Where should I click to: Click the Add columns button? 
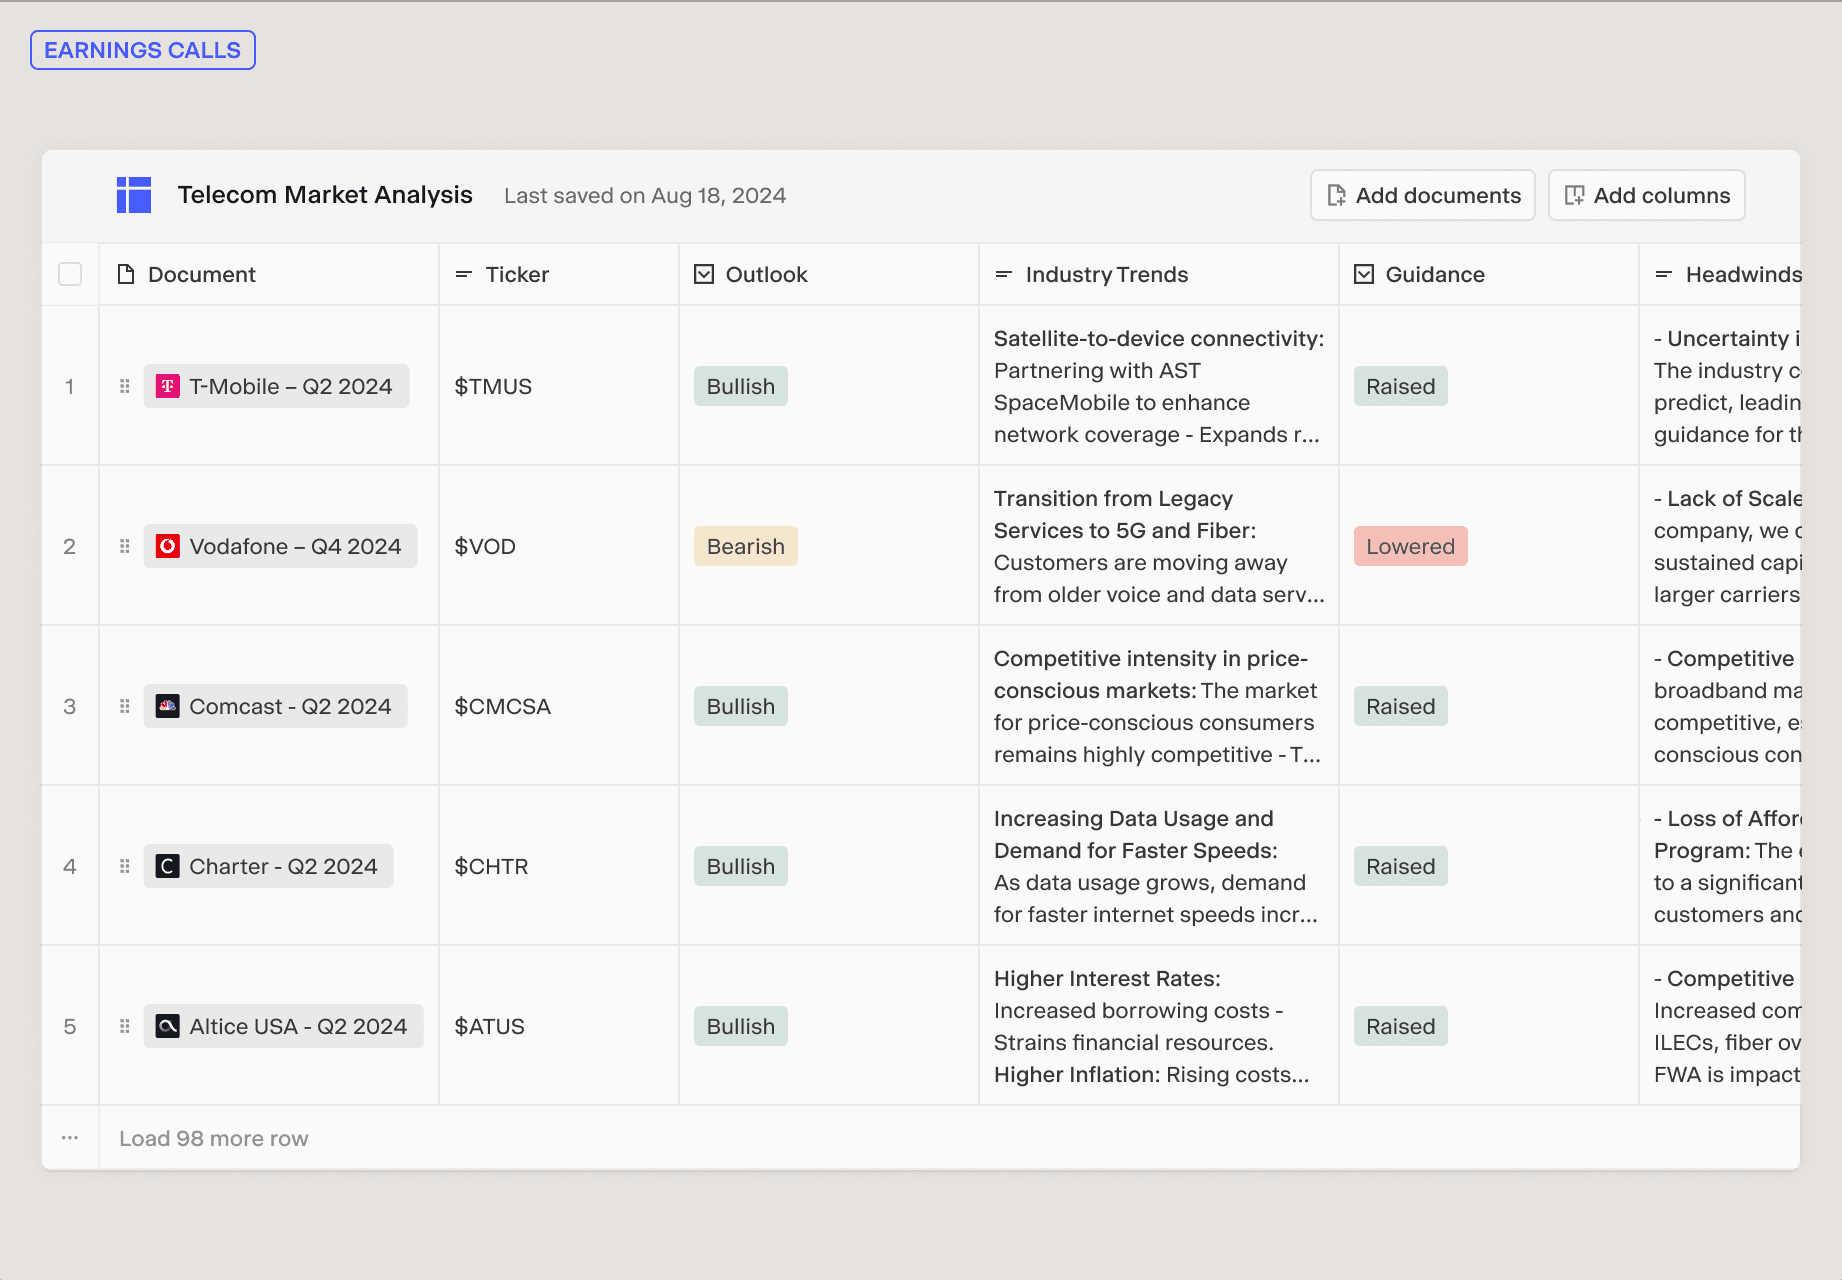coord(1647,195)
